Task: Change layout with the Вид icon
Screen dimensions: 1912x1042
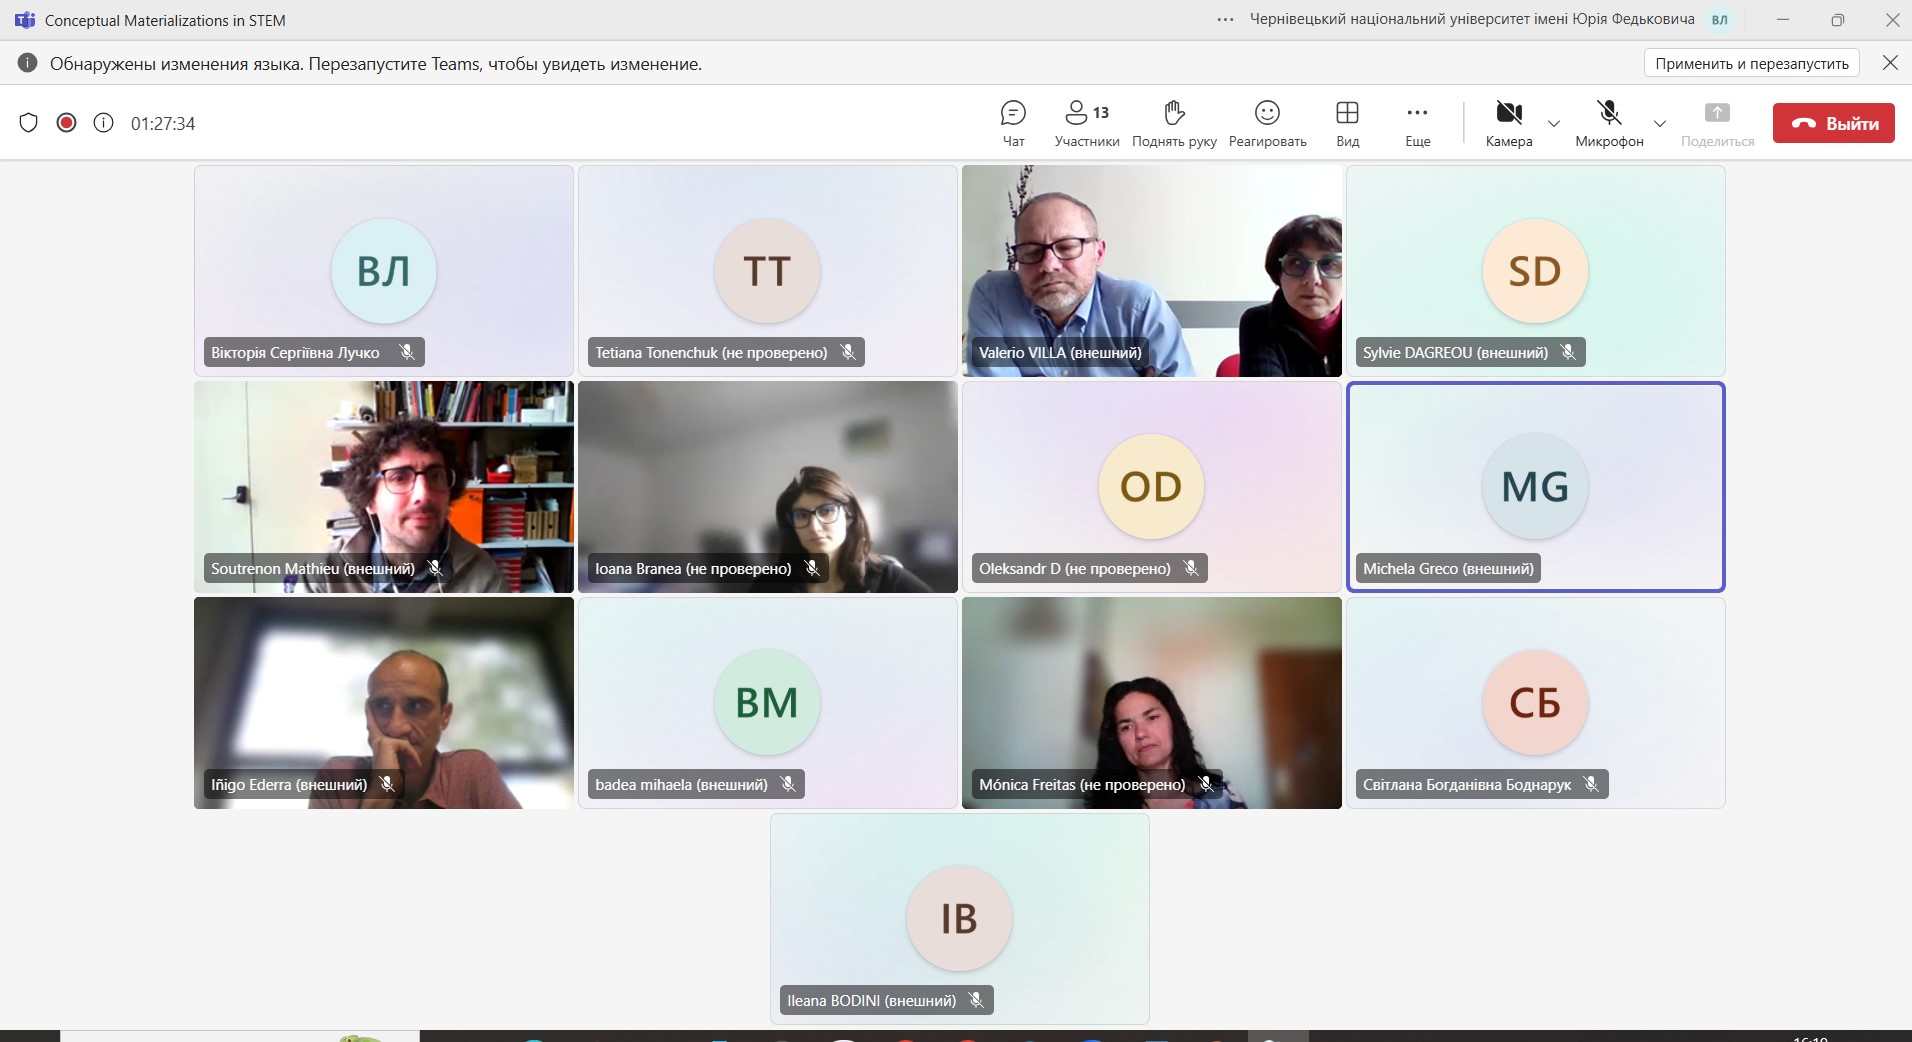Action: click(1347, 123)
